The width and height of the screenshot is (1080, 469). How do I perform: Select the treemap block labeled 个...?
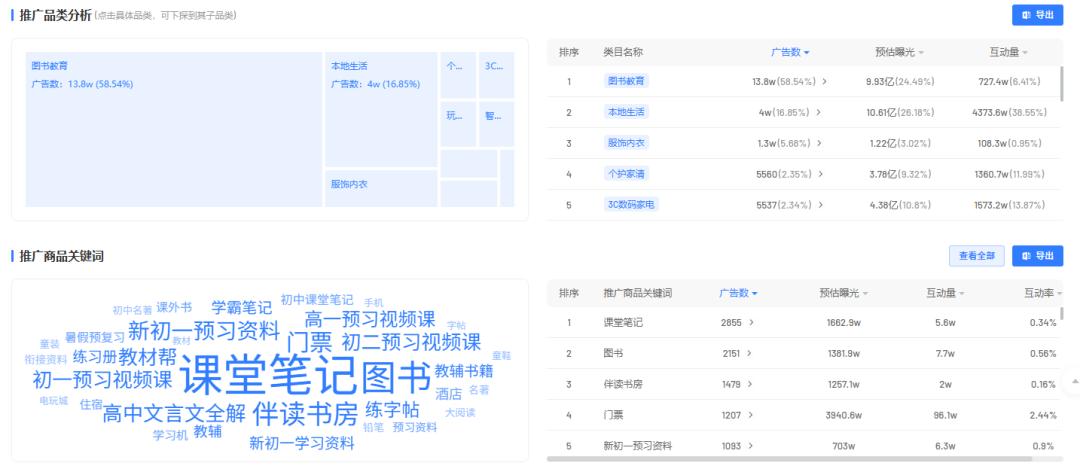tap(458, 75)
